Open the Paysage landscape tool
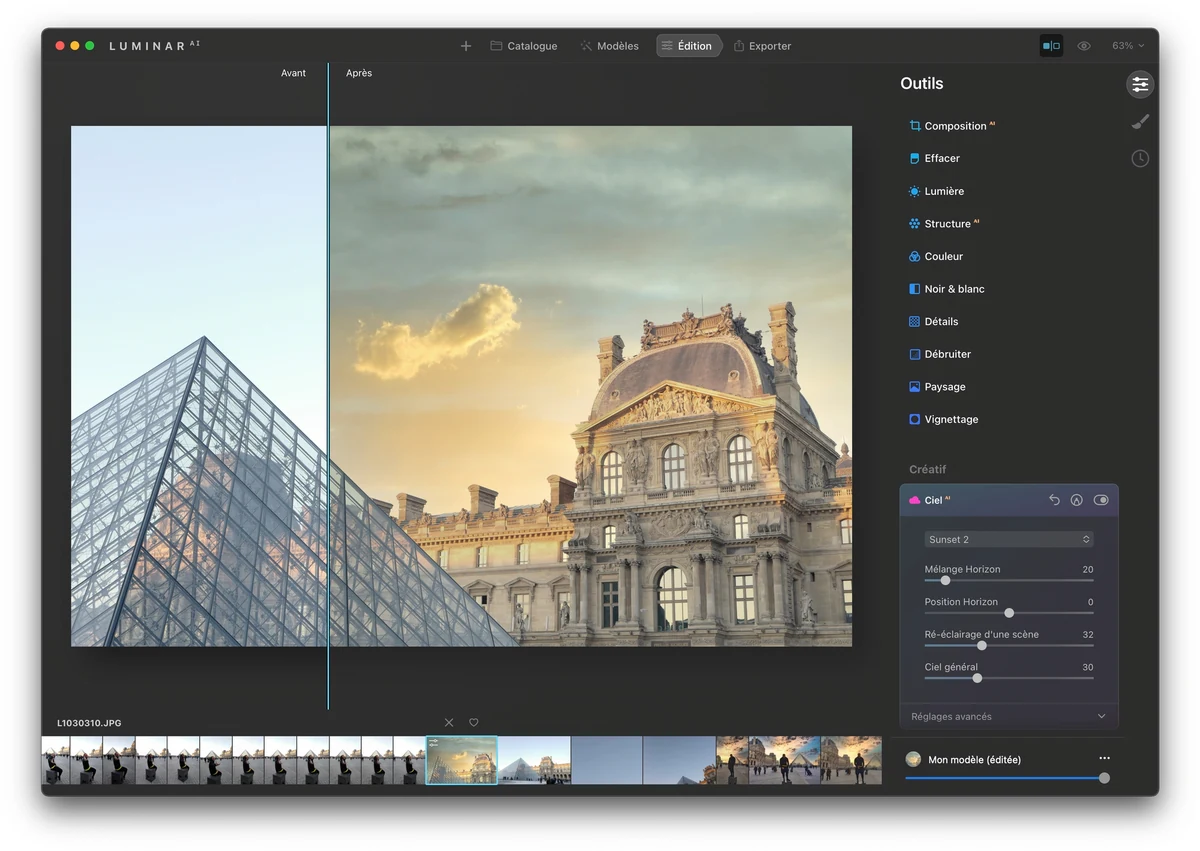1200x851 pixels. (937, 387)
